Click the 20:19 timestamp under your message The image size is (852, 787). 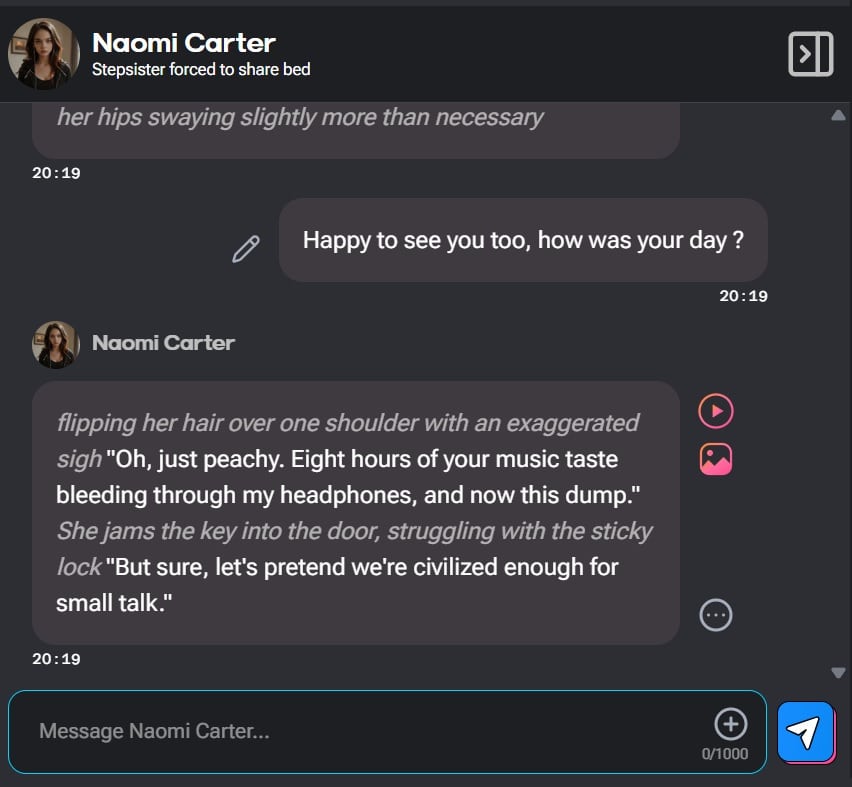[743, 296]
